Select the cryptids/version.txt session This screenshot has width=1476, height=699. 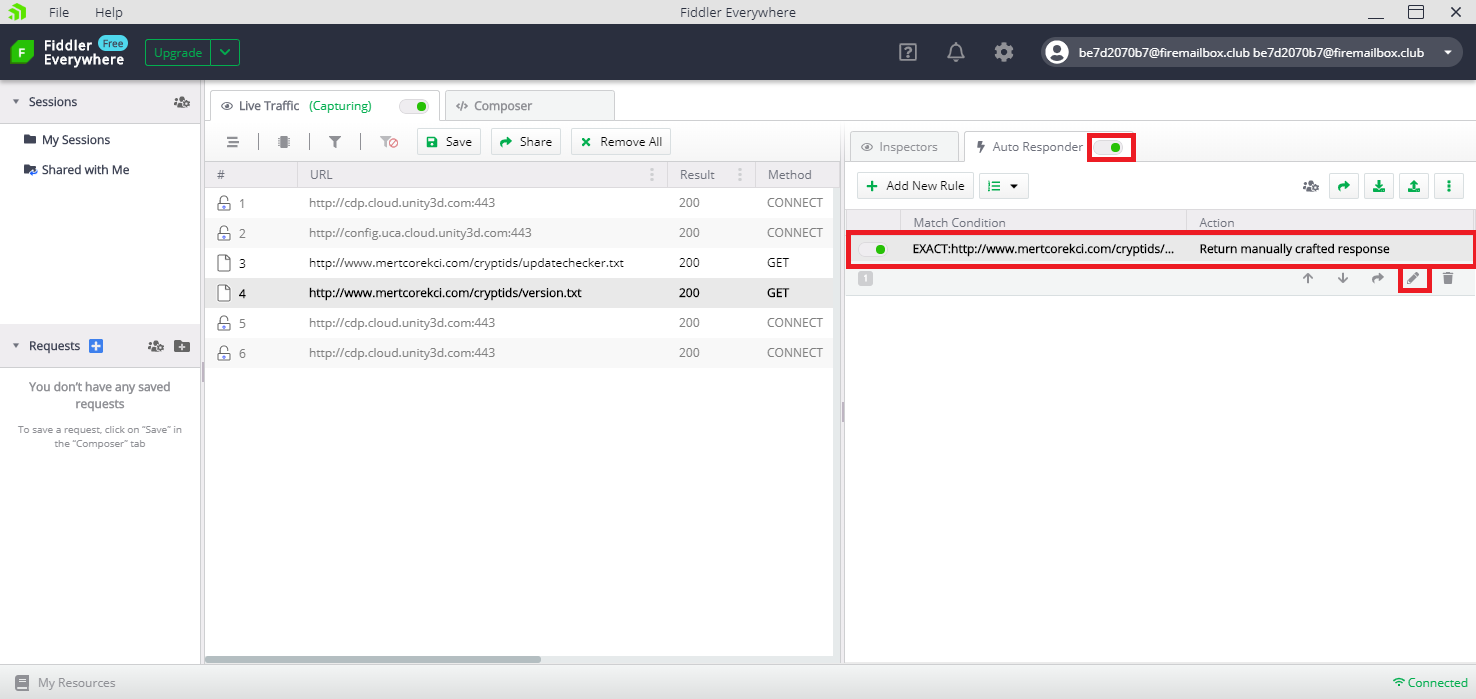(519, 293)
